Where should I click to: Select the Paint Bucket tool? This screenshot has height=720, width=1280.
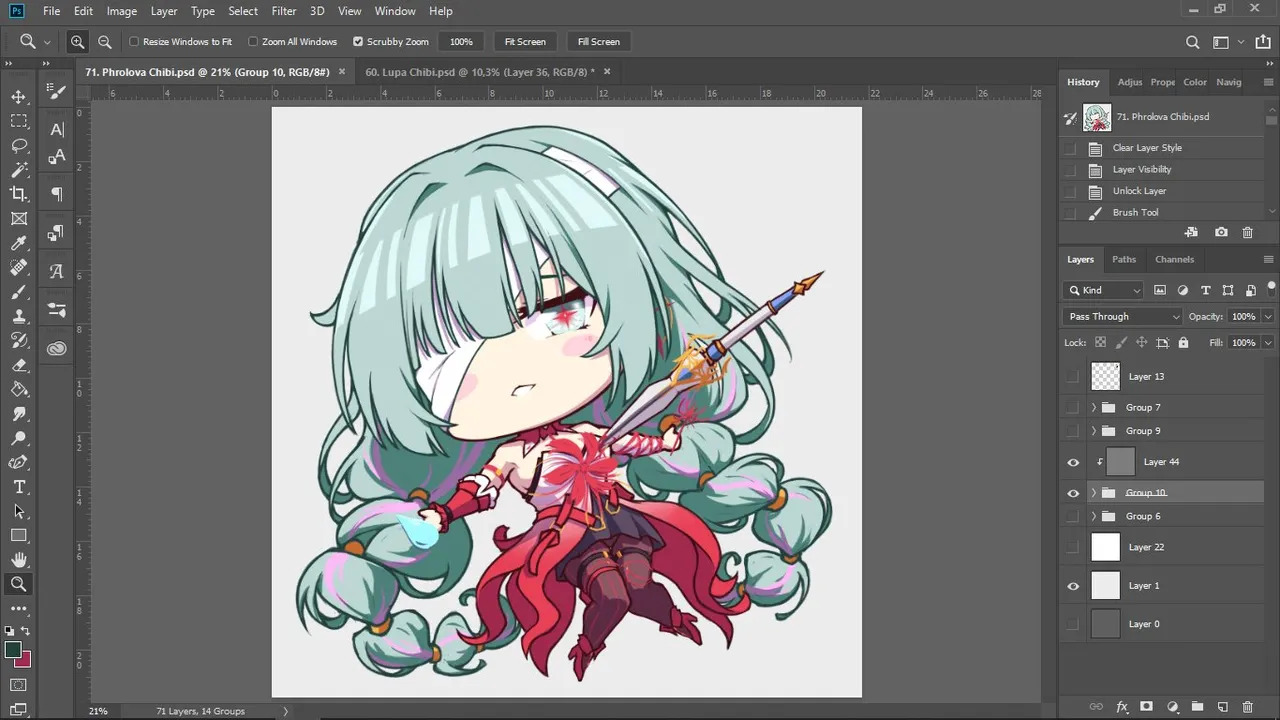pos(19,389)
